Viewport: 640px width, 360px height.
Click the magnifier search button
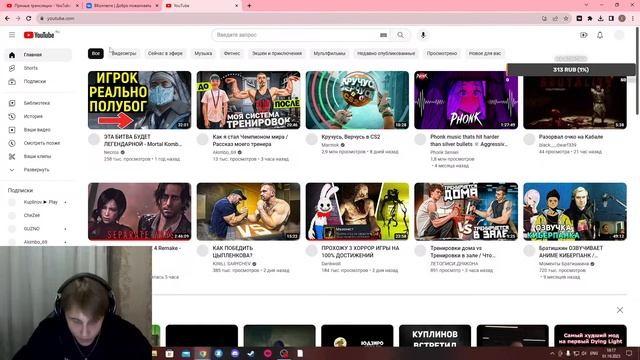pyautogui.click(x=400, y=35)
